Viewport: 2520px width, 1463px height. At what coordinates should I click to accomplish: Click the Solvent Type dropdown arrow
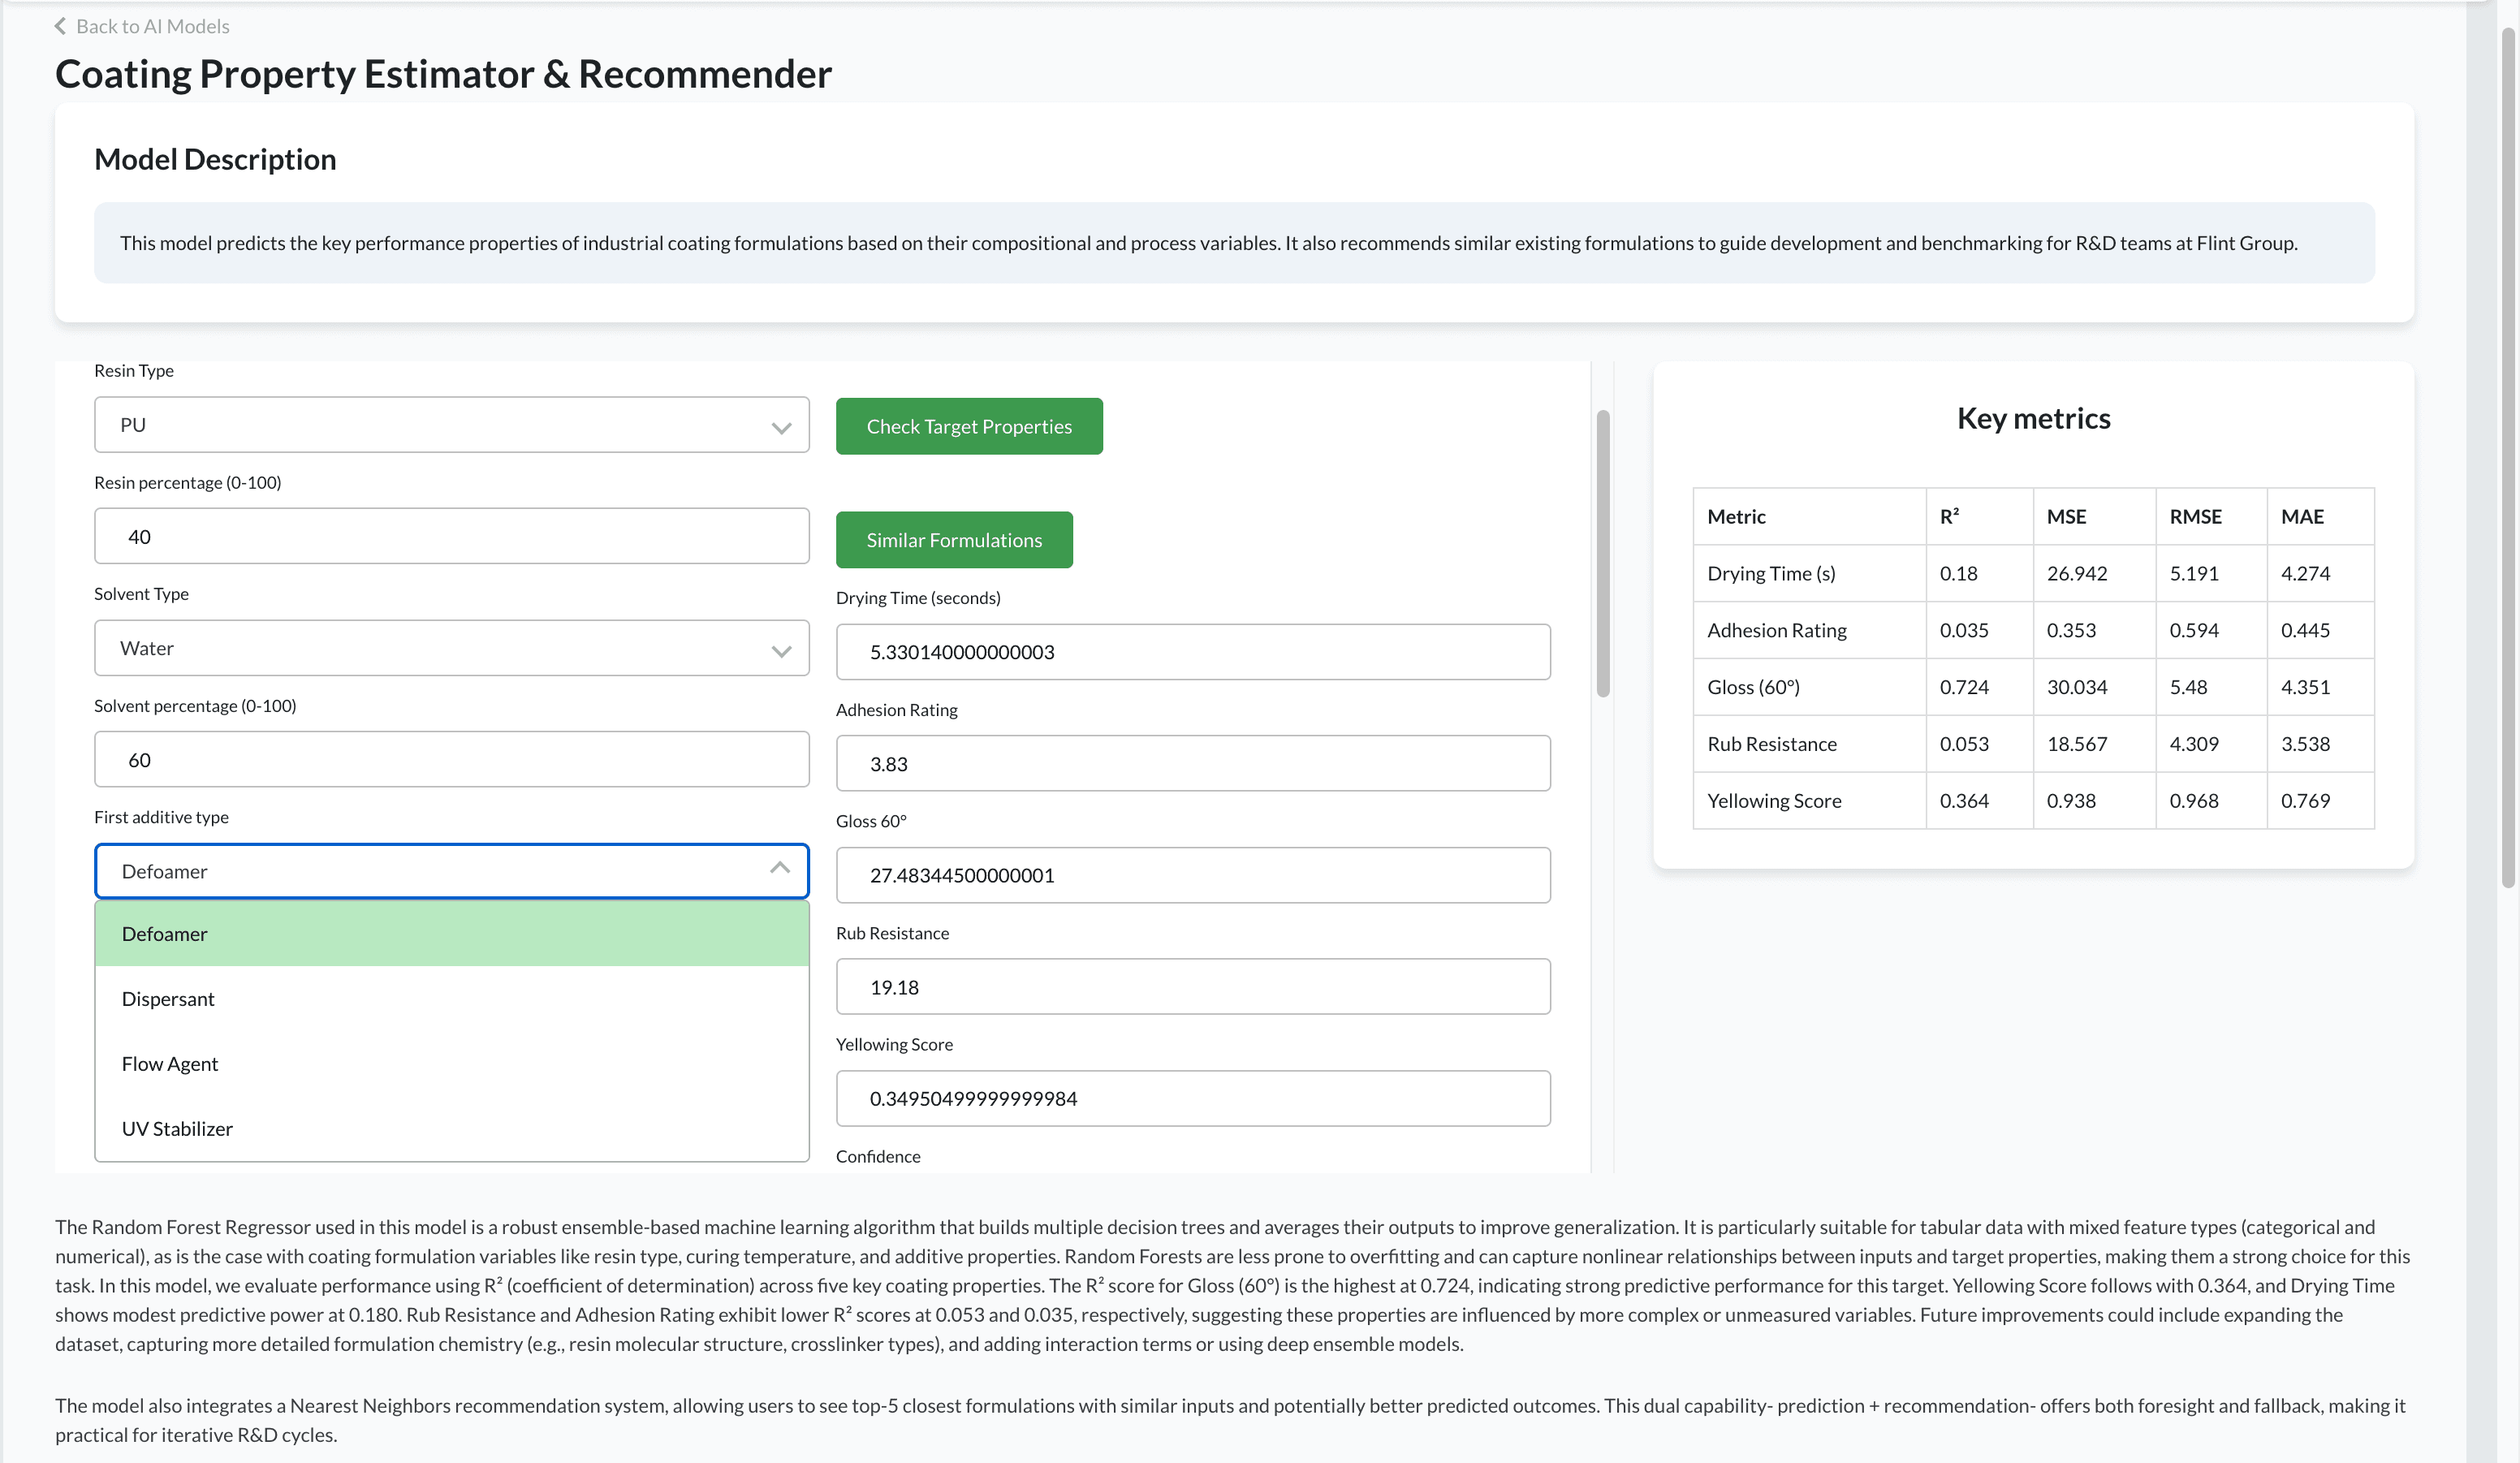coord(781,652)
